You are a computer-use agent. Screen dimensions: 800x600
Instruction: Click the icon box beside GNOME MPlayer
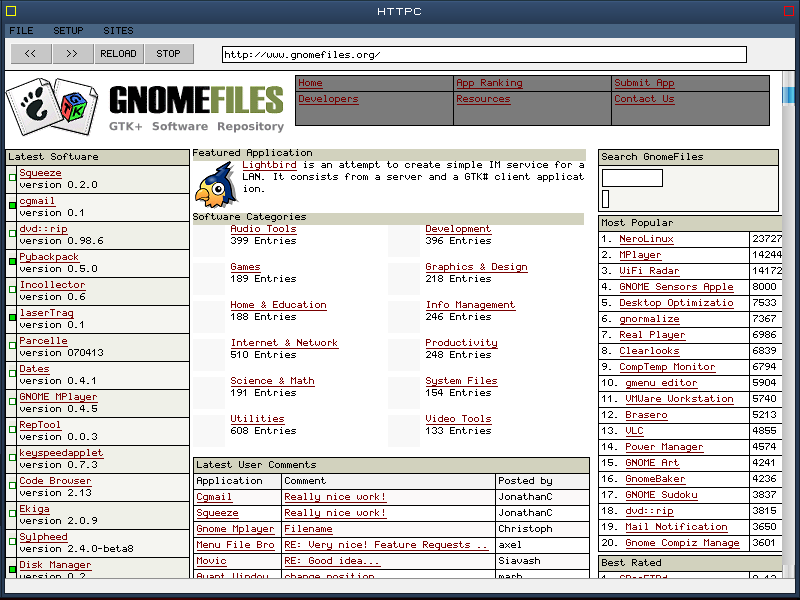coord(12,402)
